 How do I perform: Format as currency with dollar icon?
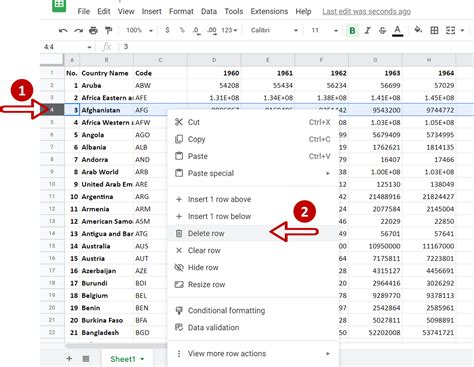(167, 30)
